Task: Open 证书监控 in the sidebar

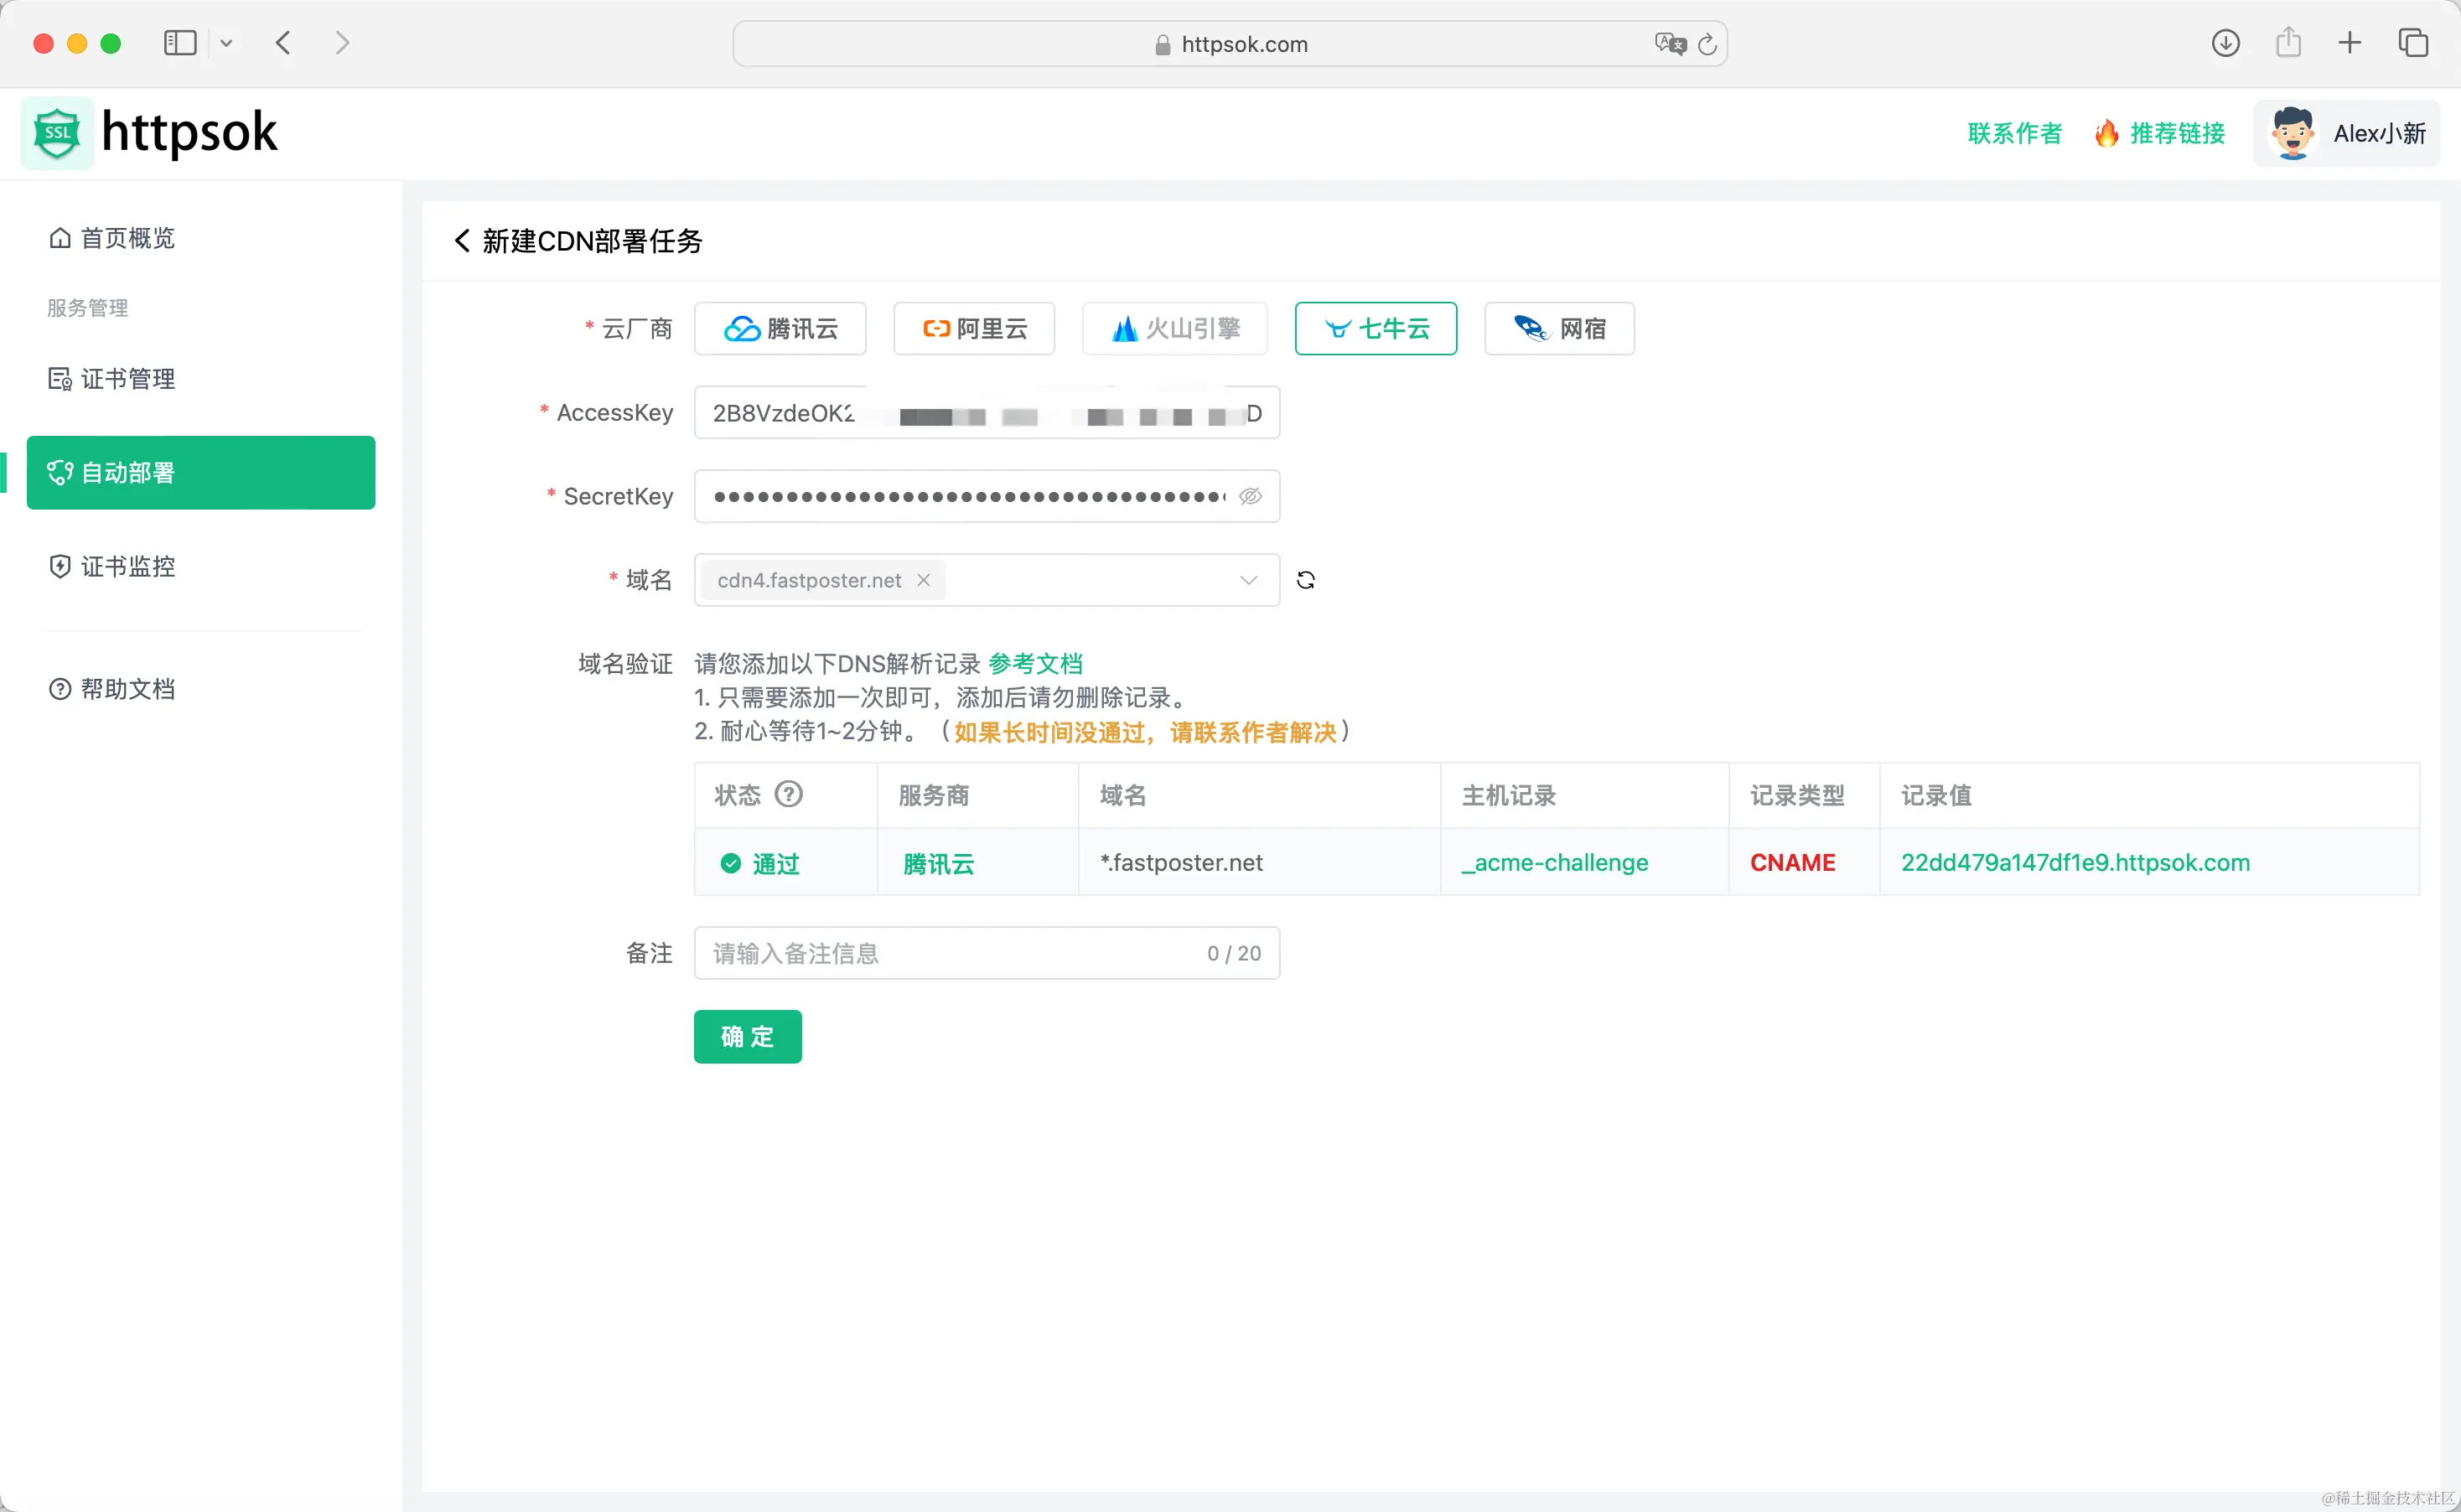Action: (x=127, y=567)
